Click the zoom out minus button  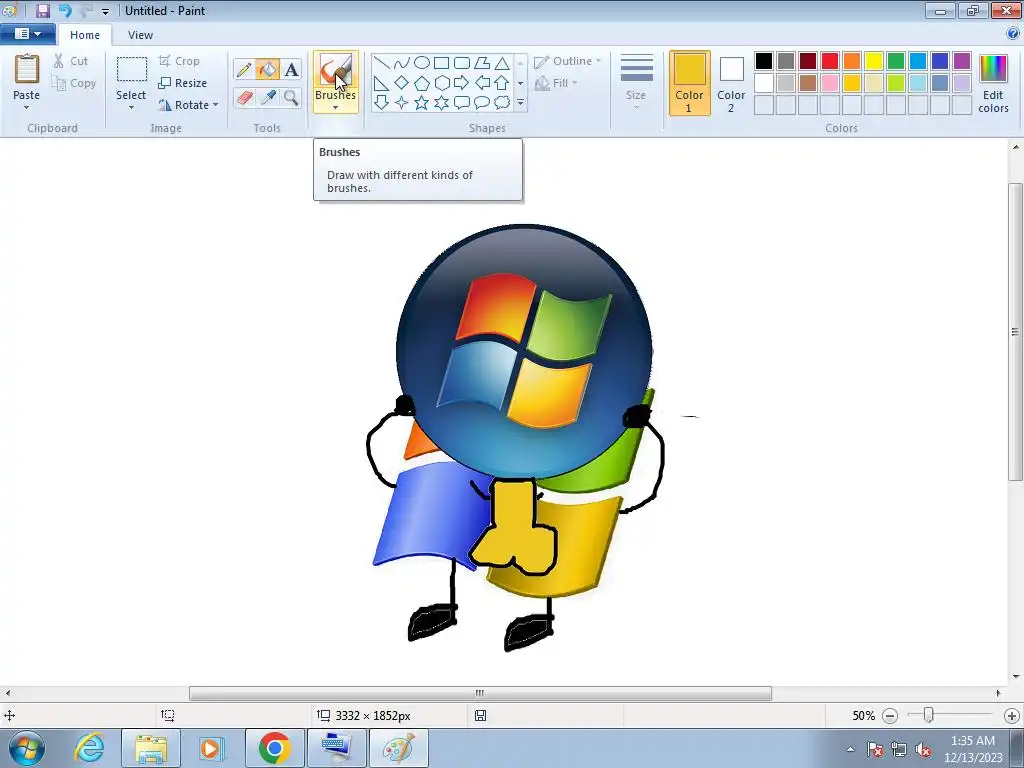[x=889, y=716]
